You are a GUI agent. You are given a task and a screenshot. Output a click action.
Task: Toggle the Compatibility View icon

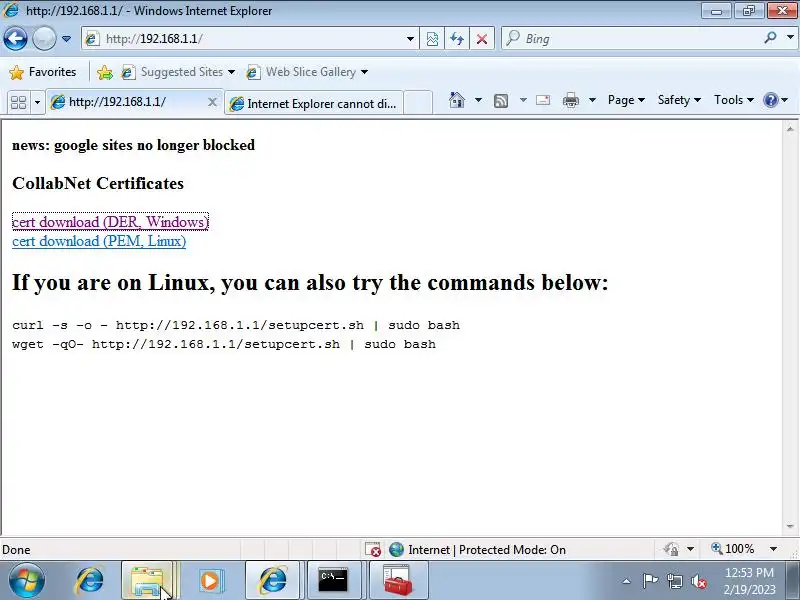pos(432,39)
